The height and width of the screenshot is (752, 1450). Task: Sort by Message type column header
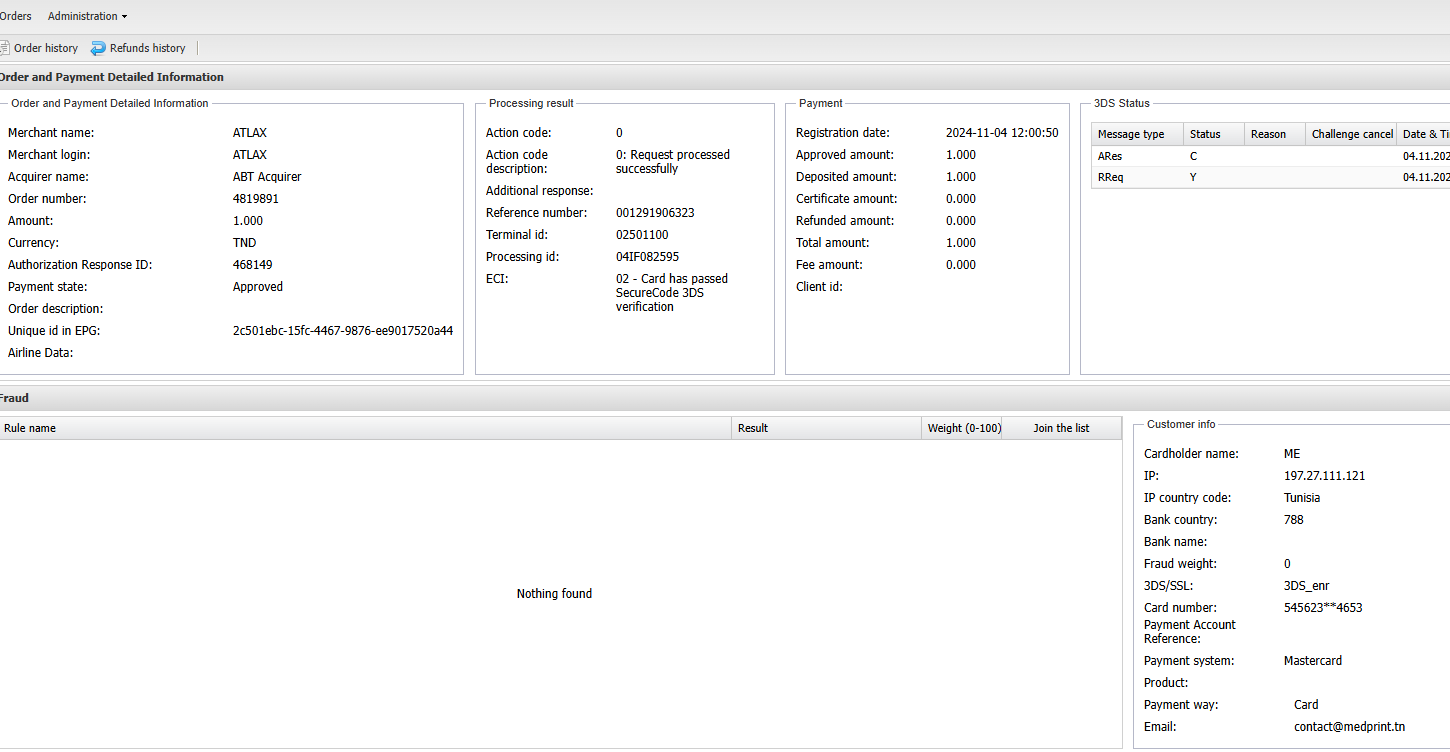tap(1131, 134)
